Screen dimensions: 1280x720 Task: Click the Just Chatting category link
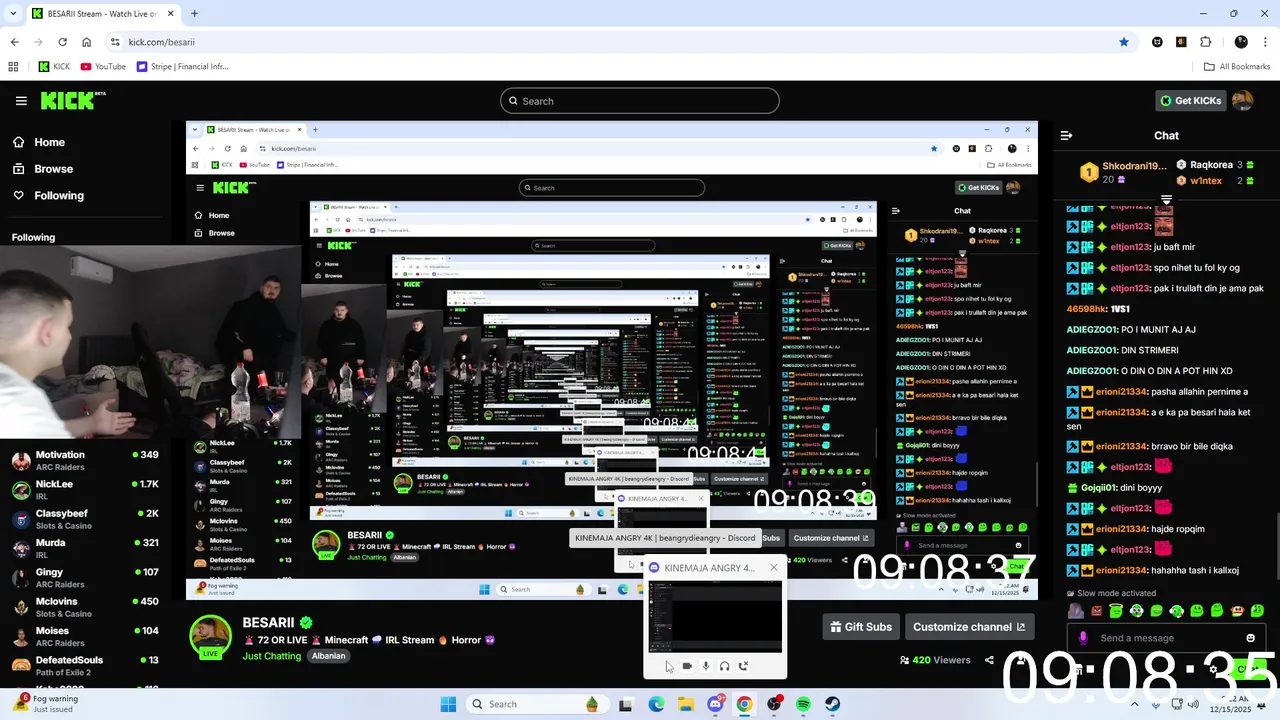[271, 656]
